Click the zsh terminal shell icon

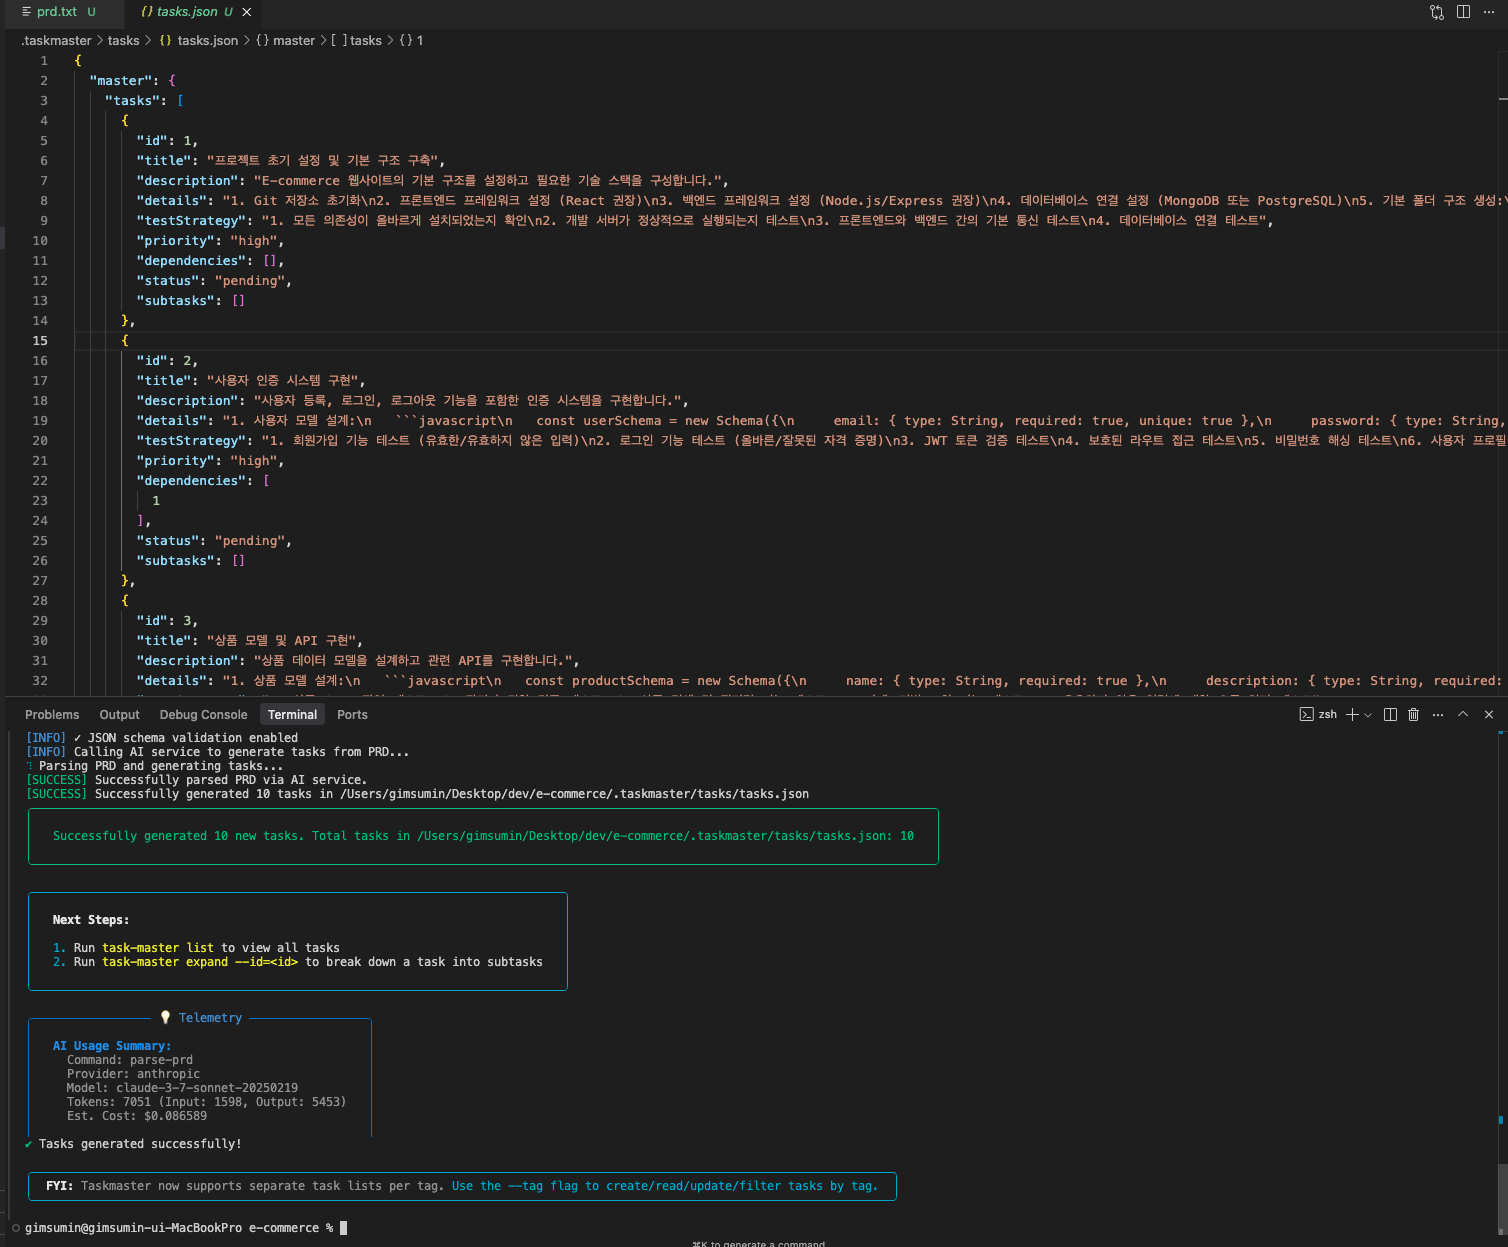pyautogui.click(x=1306, y=714)
